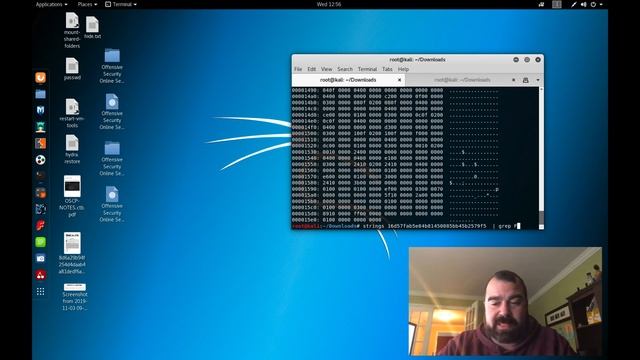Open the terminal tab list dropdown arrow
Screen dimensions: 640x360
(x=538, y=80)
